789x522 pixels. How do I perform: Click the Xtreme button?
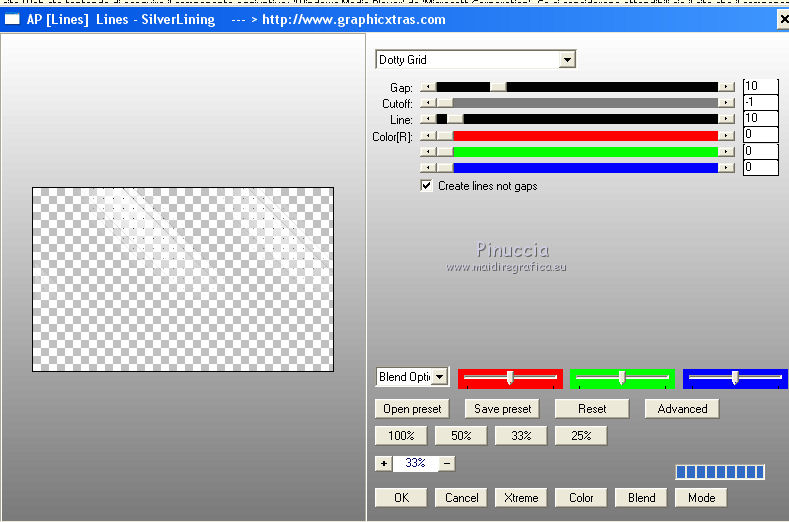pyautogui.click(x=521, y=497)
